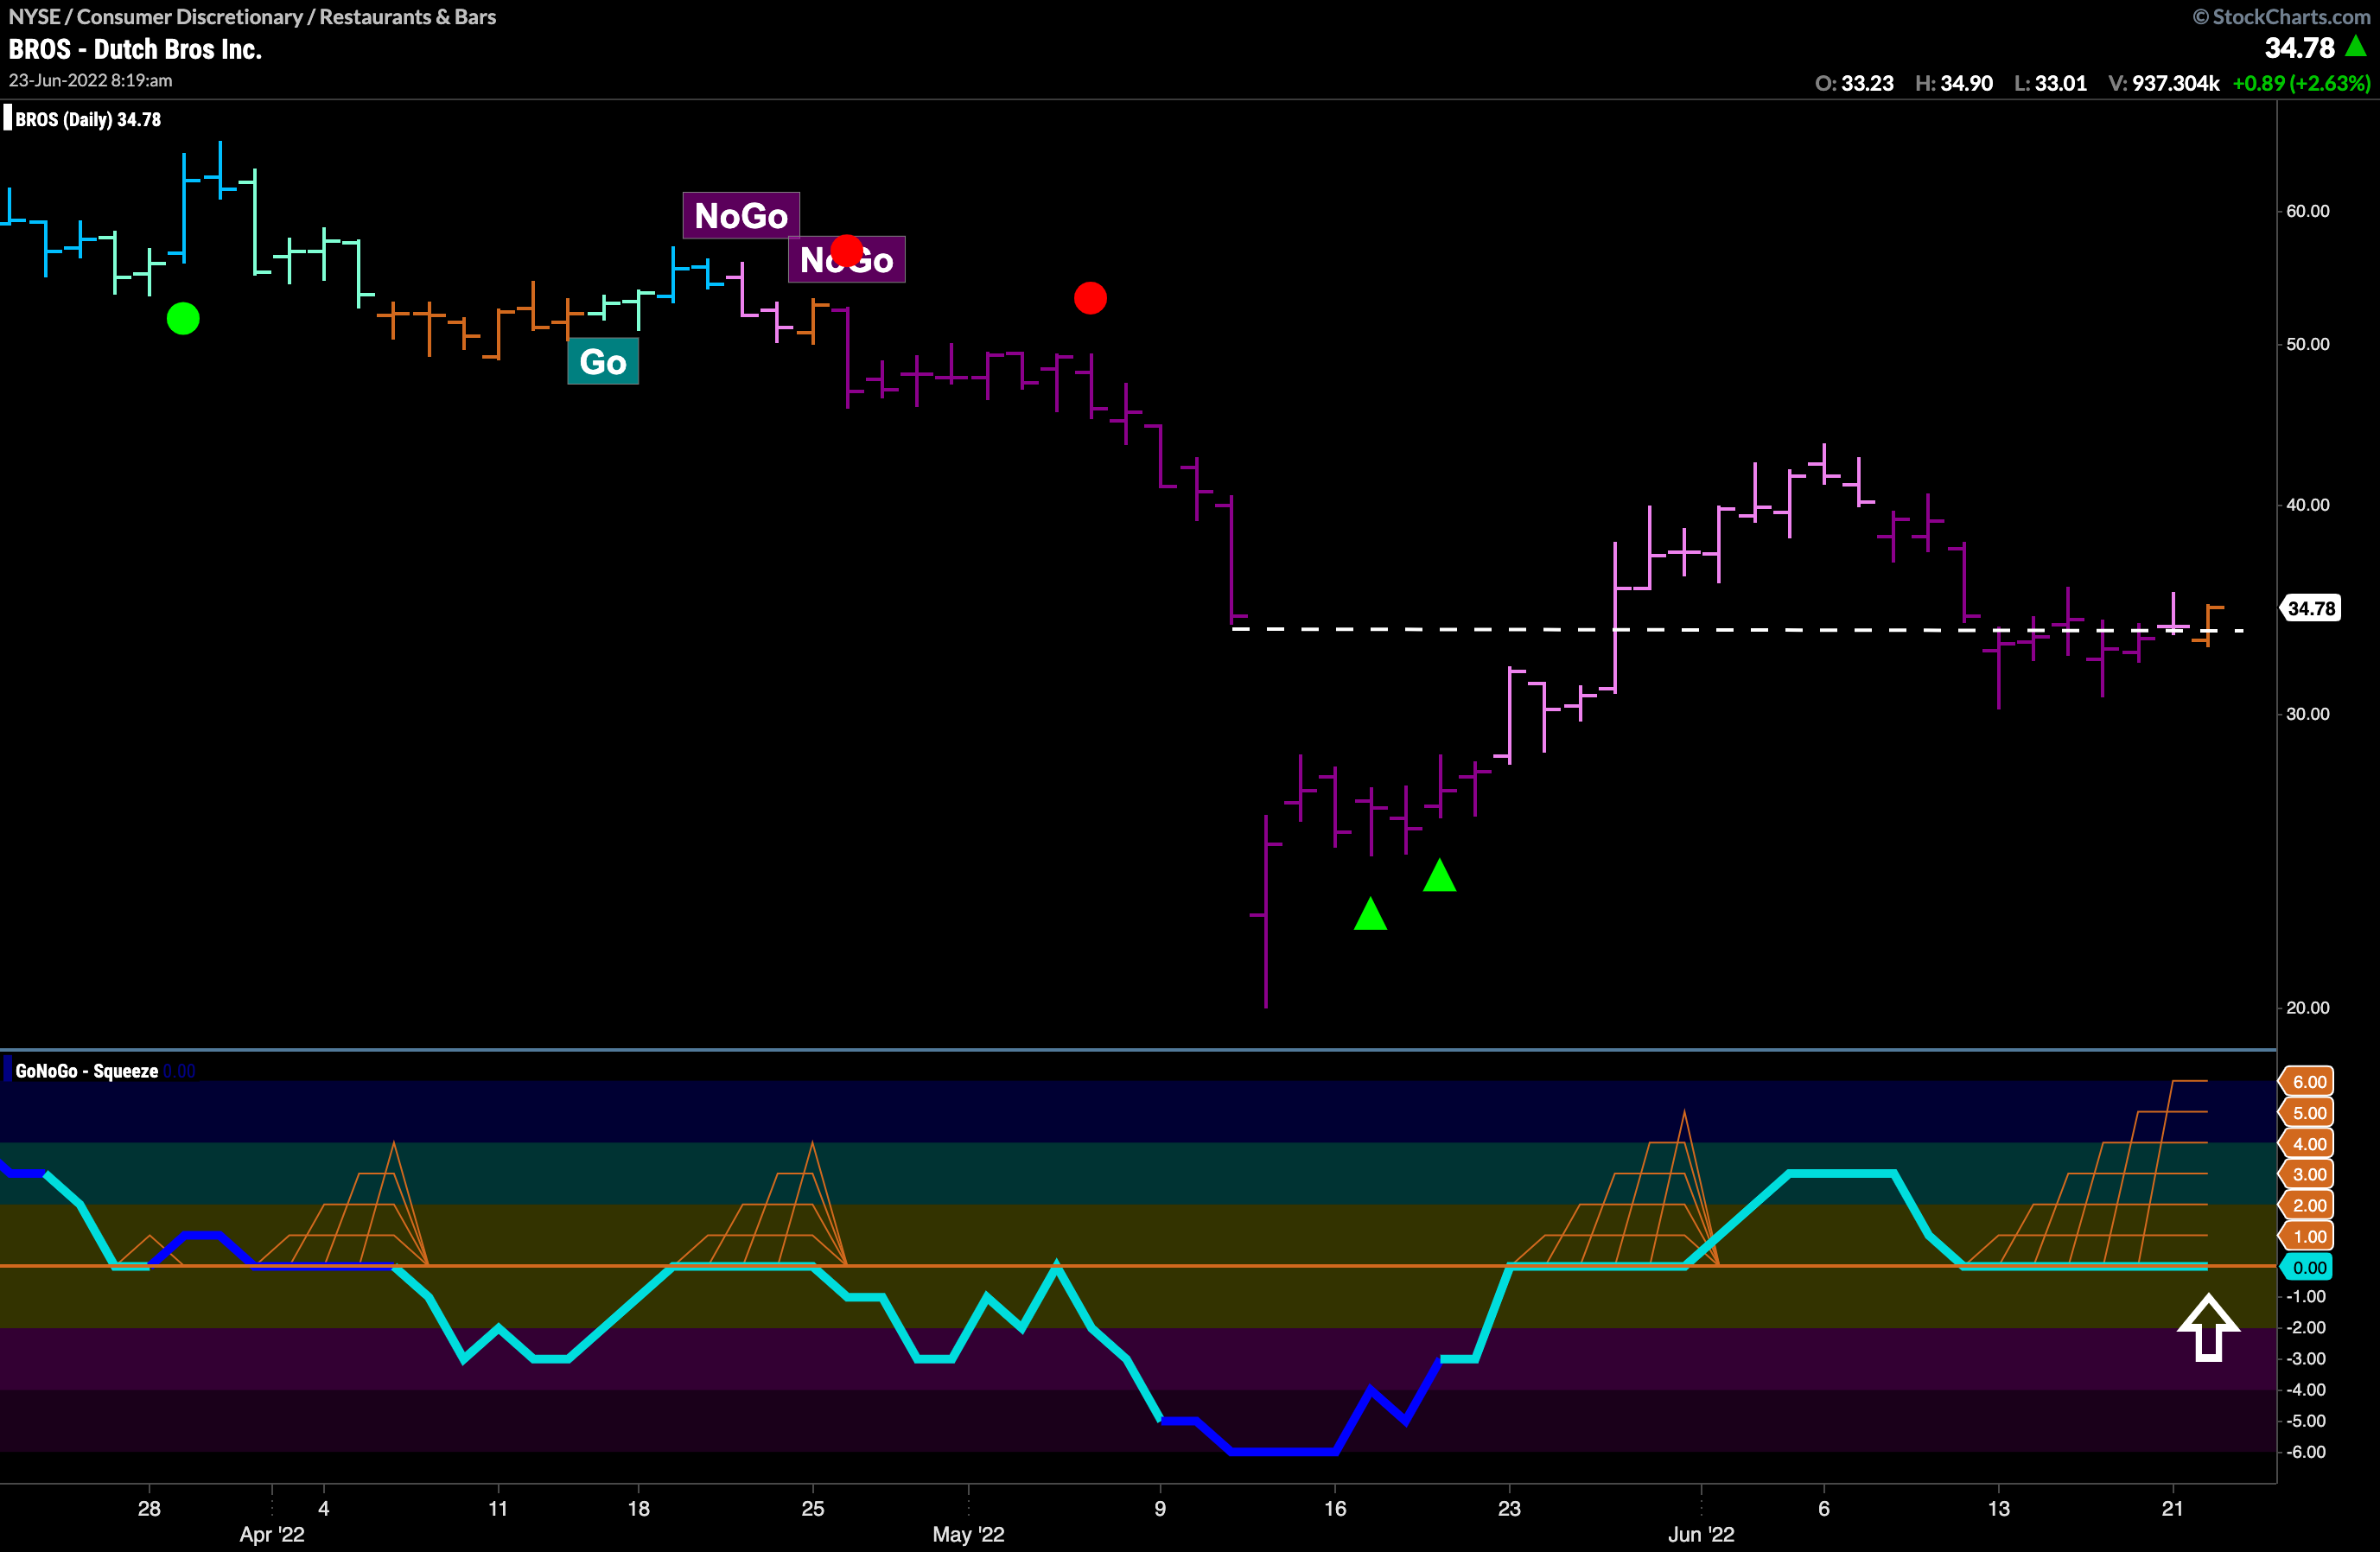Click the green up-arrow beside 34.78 header price

pos(2355,46)
